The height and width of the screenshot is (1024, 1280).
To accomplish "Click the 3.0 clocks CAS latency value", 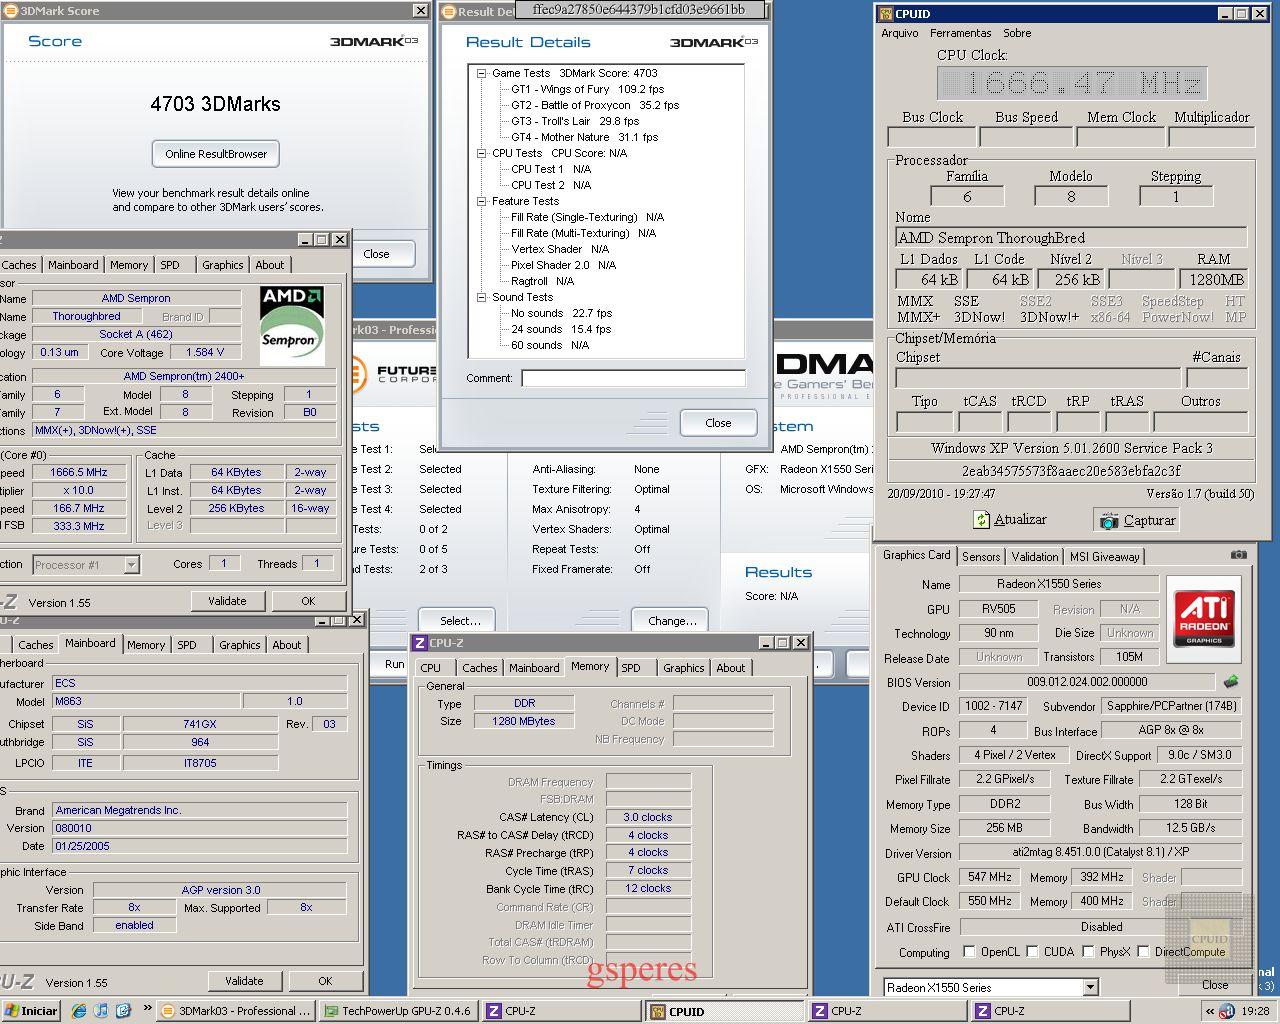I will coord(648,817).
